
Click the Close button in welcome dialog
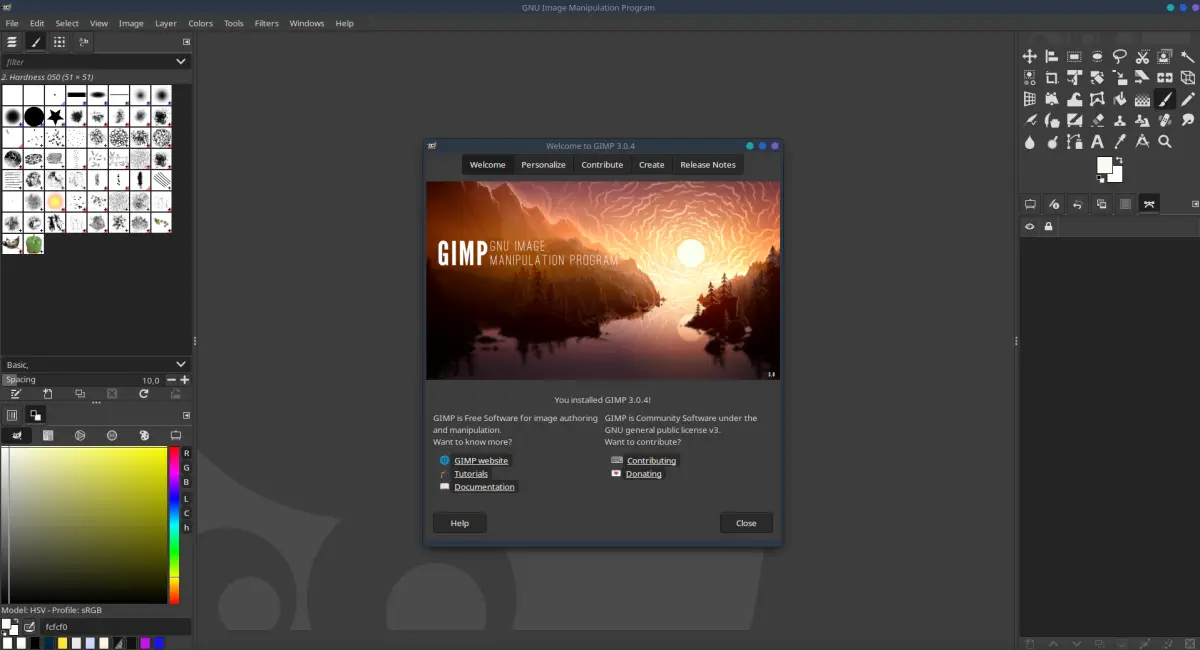click(746, 523)
